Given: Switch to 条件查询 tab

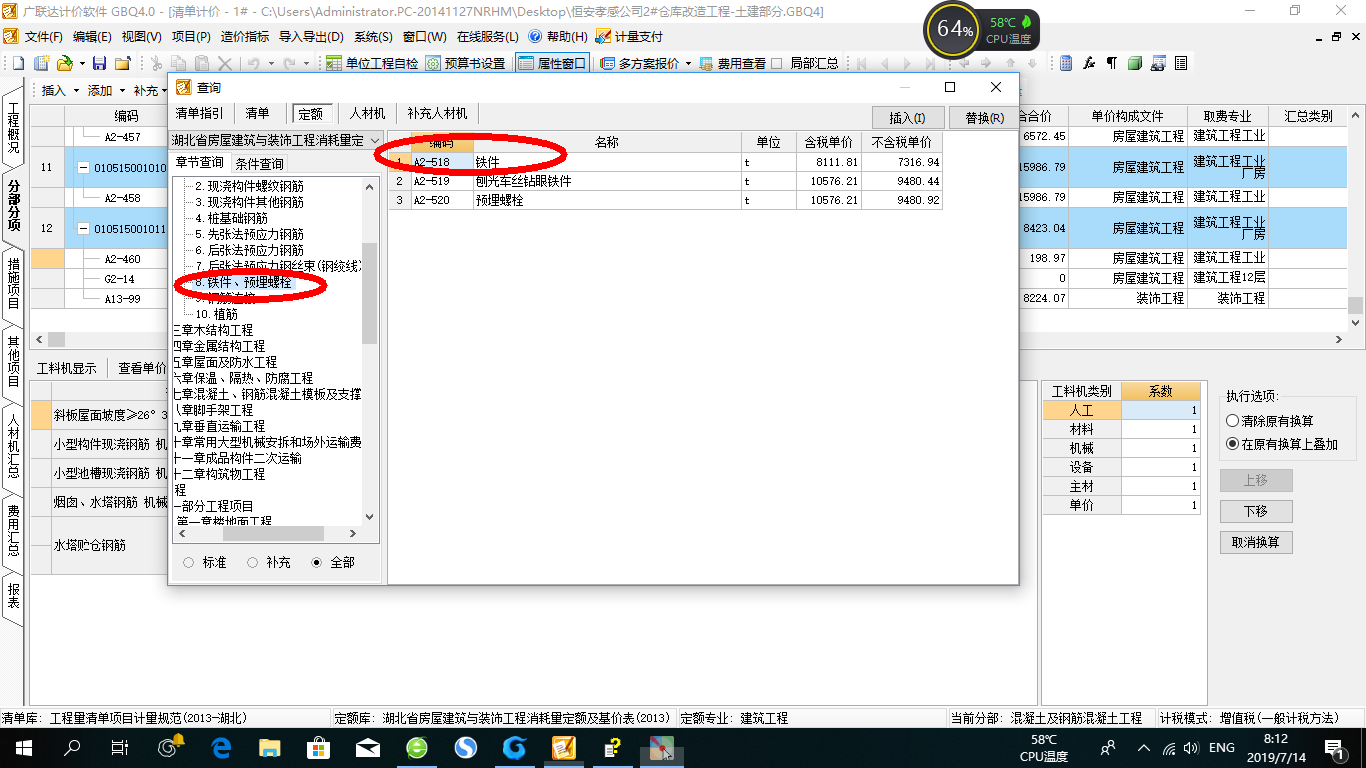Looking at the screenshot, I should click(x=259, y=163).
